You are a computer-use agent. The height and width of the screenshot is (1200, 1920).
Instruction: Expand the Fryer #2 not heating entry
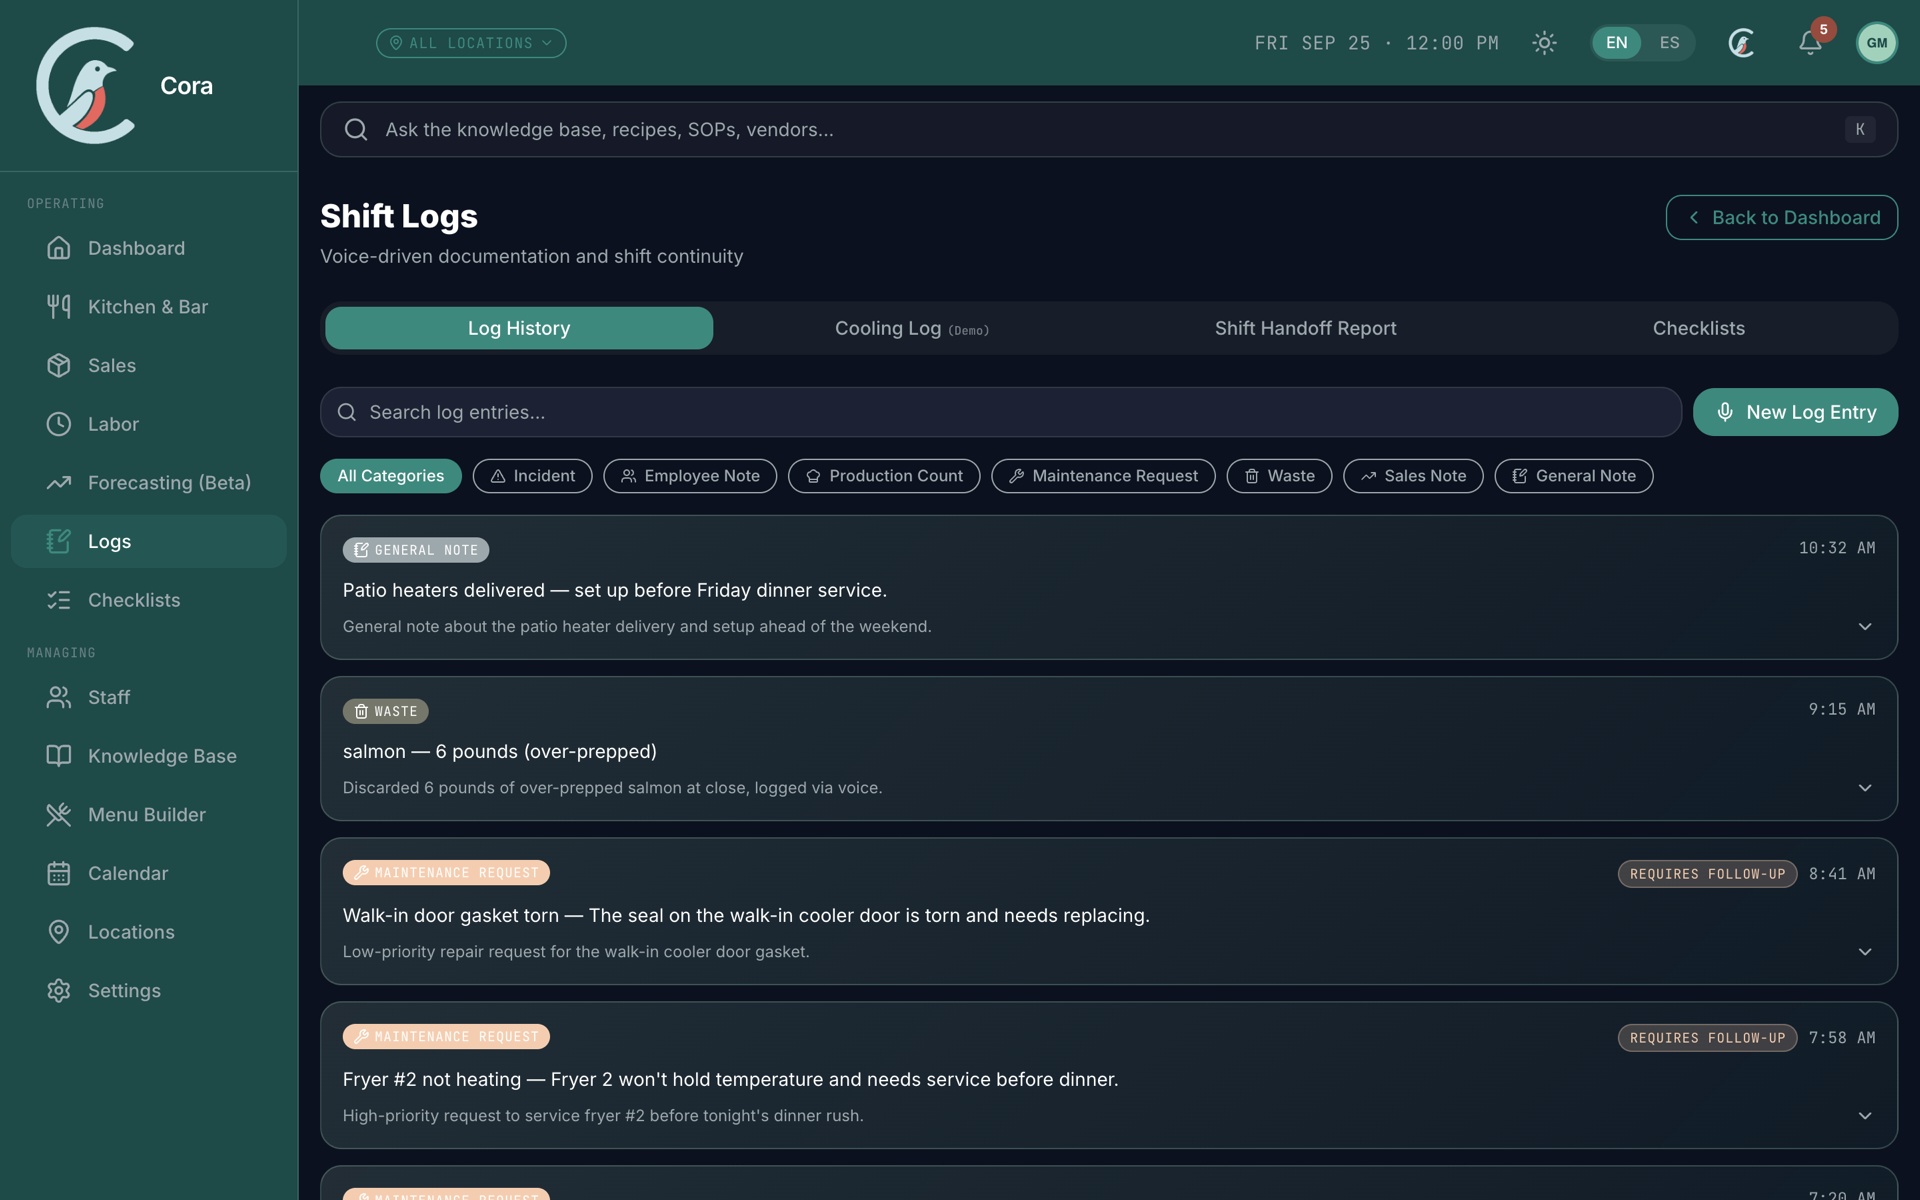coord(1864,1116)
